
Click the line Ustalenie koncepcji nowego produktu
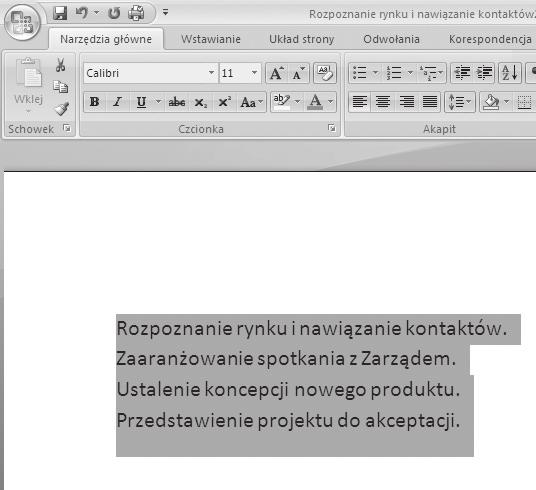point(288,390)
